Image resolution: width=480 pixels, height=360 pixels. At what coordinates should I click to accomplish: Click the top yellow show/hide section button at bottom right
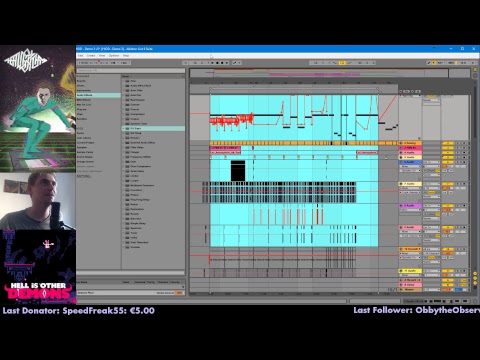(475, 274)
